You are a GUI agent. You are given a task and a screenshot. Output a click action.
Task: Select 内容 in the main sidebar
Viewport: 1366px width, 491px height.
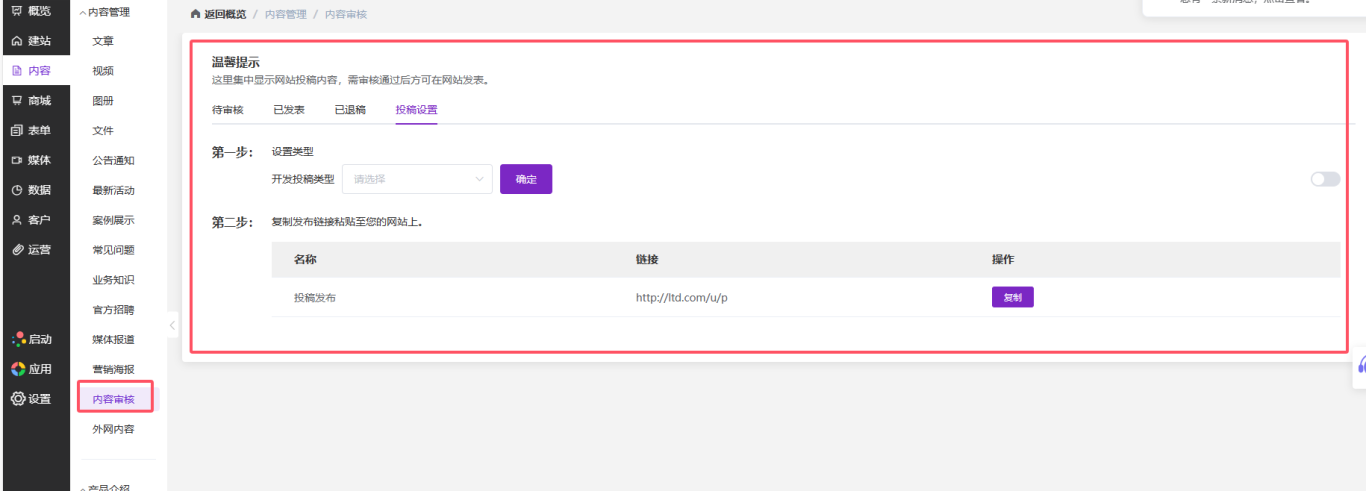tap(31, 71)
